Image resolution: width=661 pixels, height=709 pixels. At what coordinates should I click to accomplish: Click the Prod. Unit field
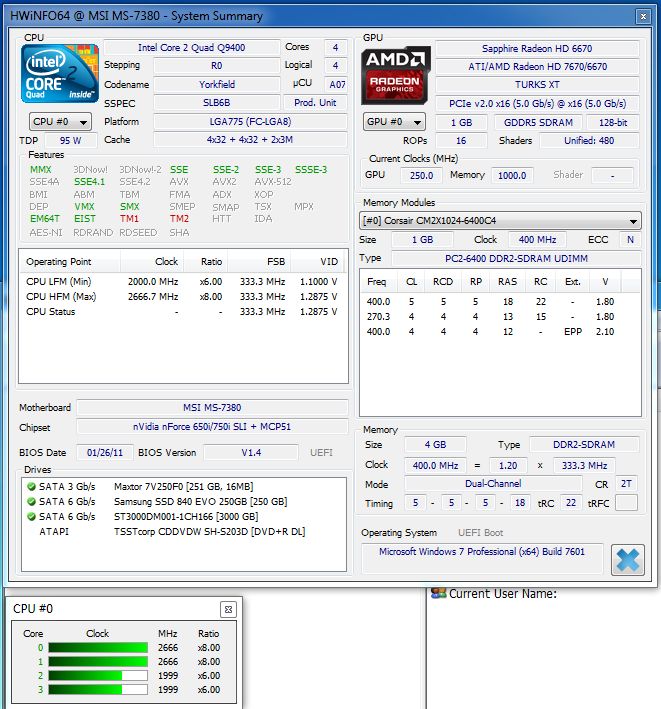tap(315, 103)
